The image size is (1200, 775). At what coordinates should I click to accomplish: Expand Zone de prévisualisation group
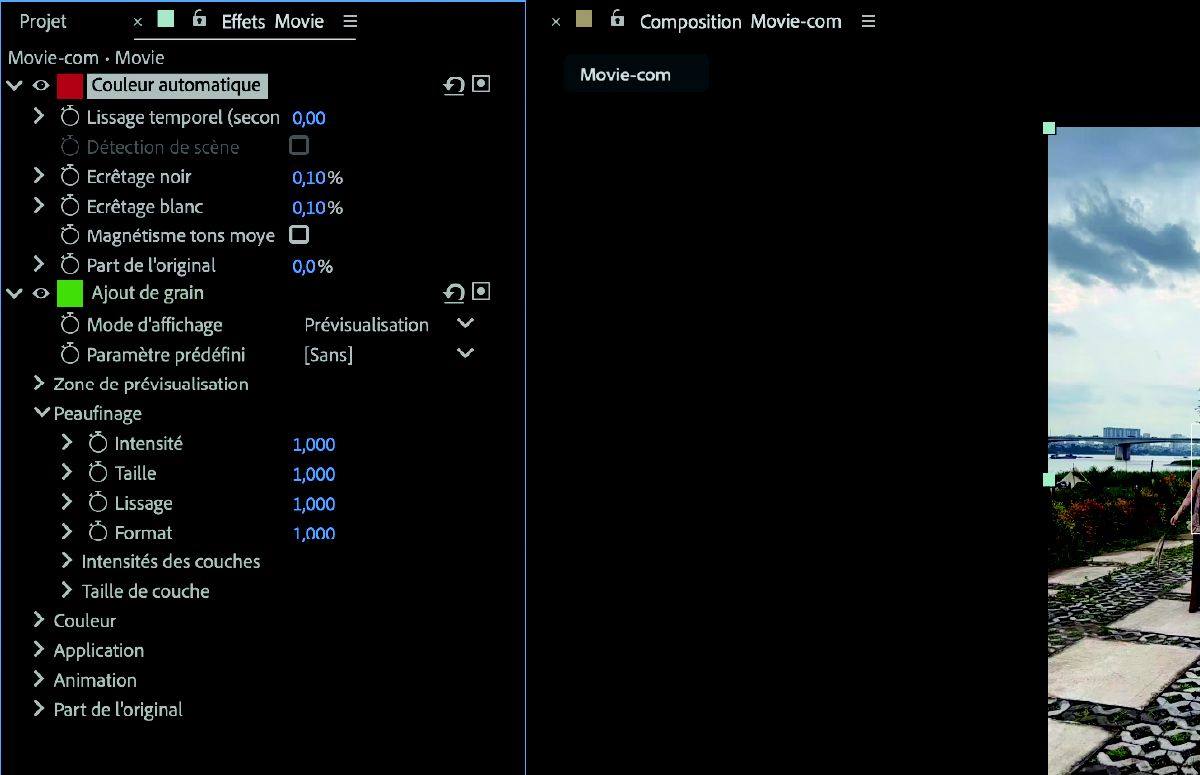39,383
